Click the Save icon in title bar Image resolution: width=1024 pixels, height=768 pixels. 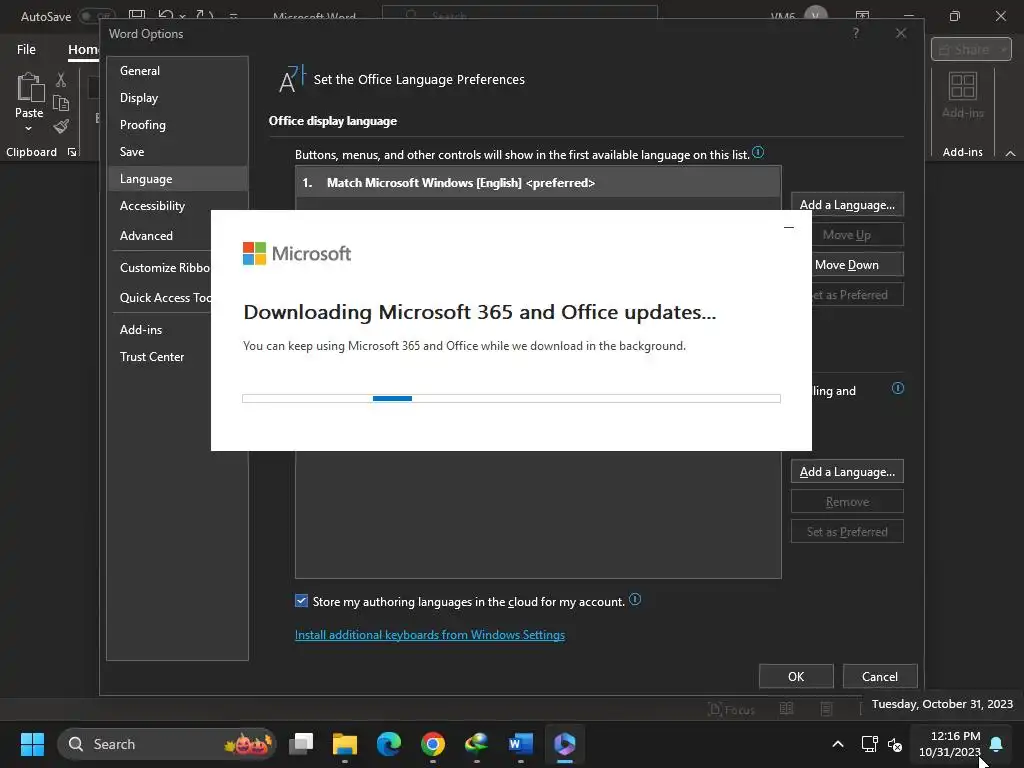[x=136, y=15]
